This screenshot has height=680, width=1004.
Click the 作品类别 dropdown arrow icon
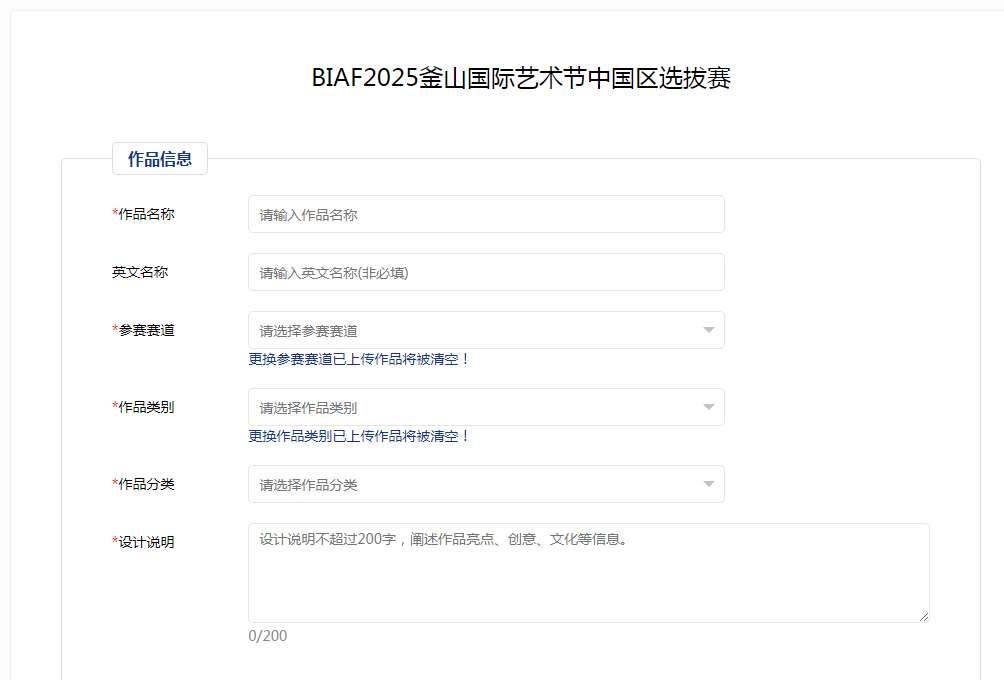(708, 407)
